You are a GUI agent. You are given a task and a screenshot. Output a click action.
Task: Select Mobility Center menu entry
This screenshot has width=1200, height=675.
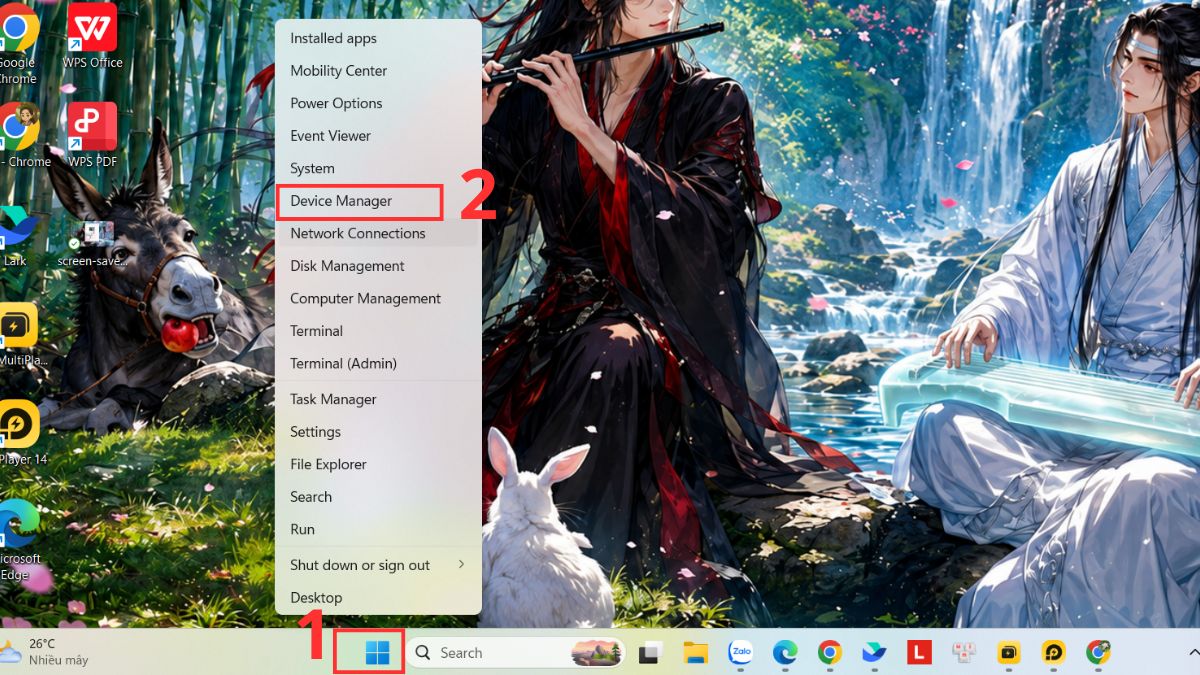coord(378,71)
